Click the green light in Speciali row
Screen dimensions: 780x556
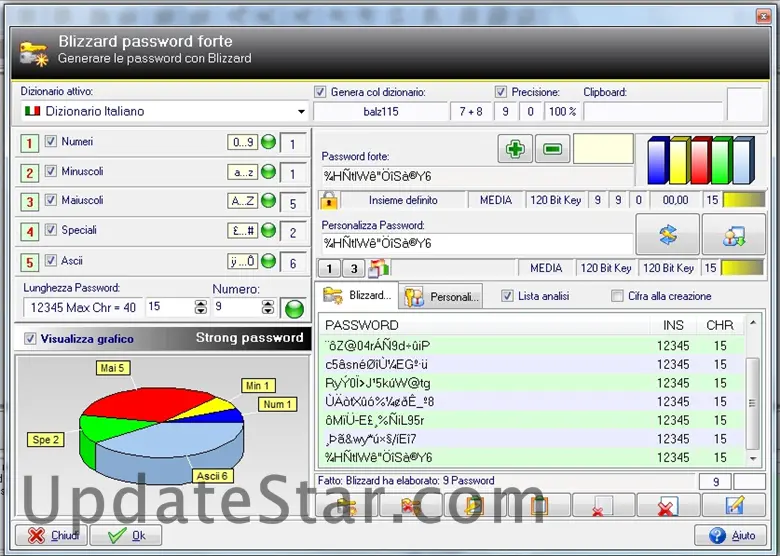269,231
